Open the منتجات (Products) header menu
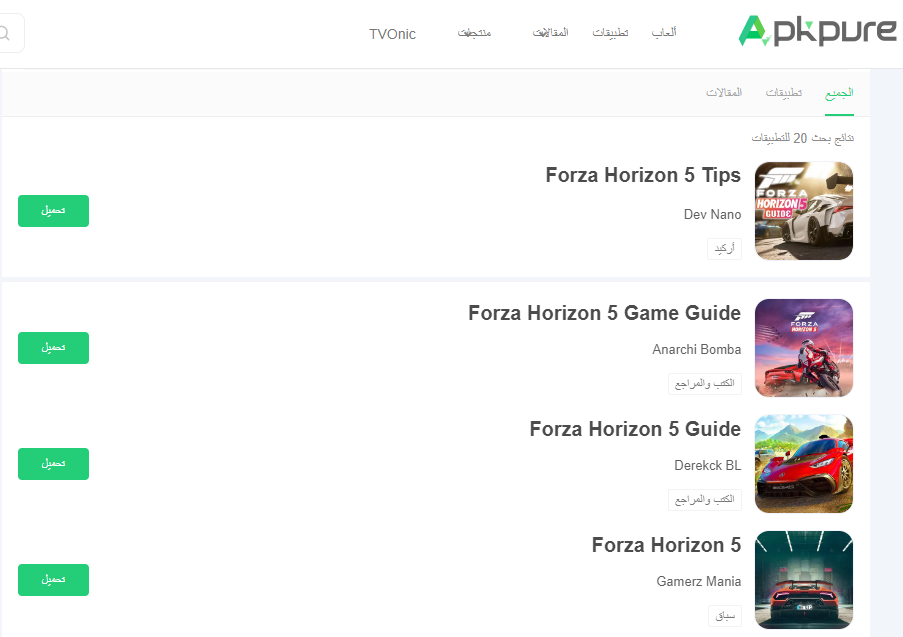The image size is (903, 637). click(x=474, y=33)
